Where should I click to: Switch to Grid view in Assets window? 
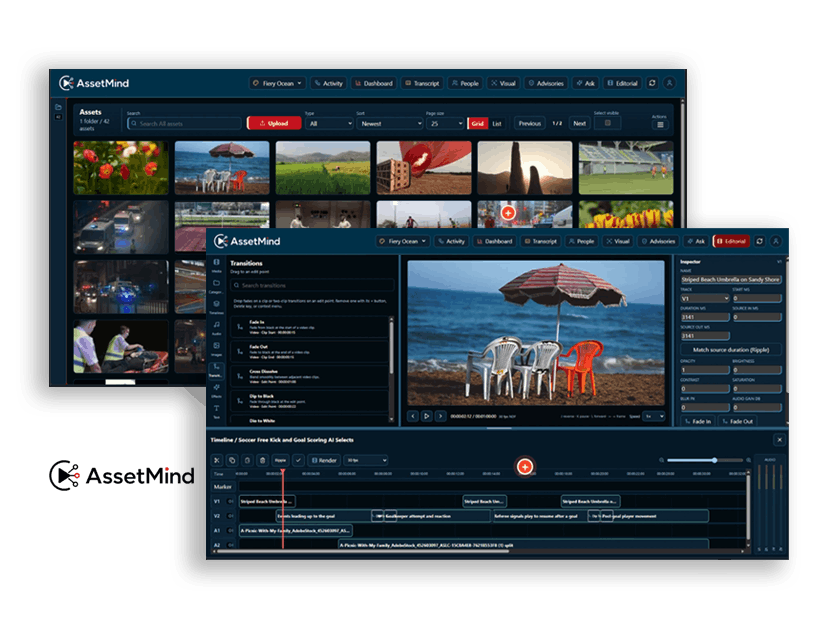pos(477,124)
